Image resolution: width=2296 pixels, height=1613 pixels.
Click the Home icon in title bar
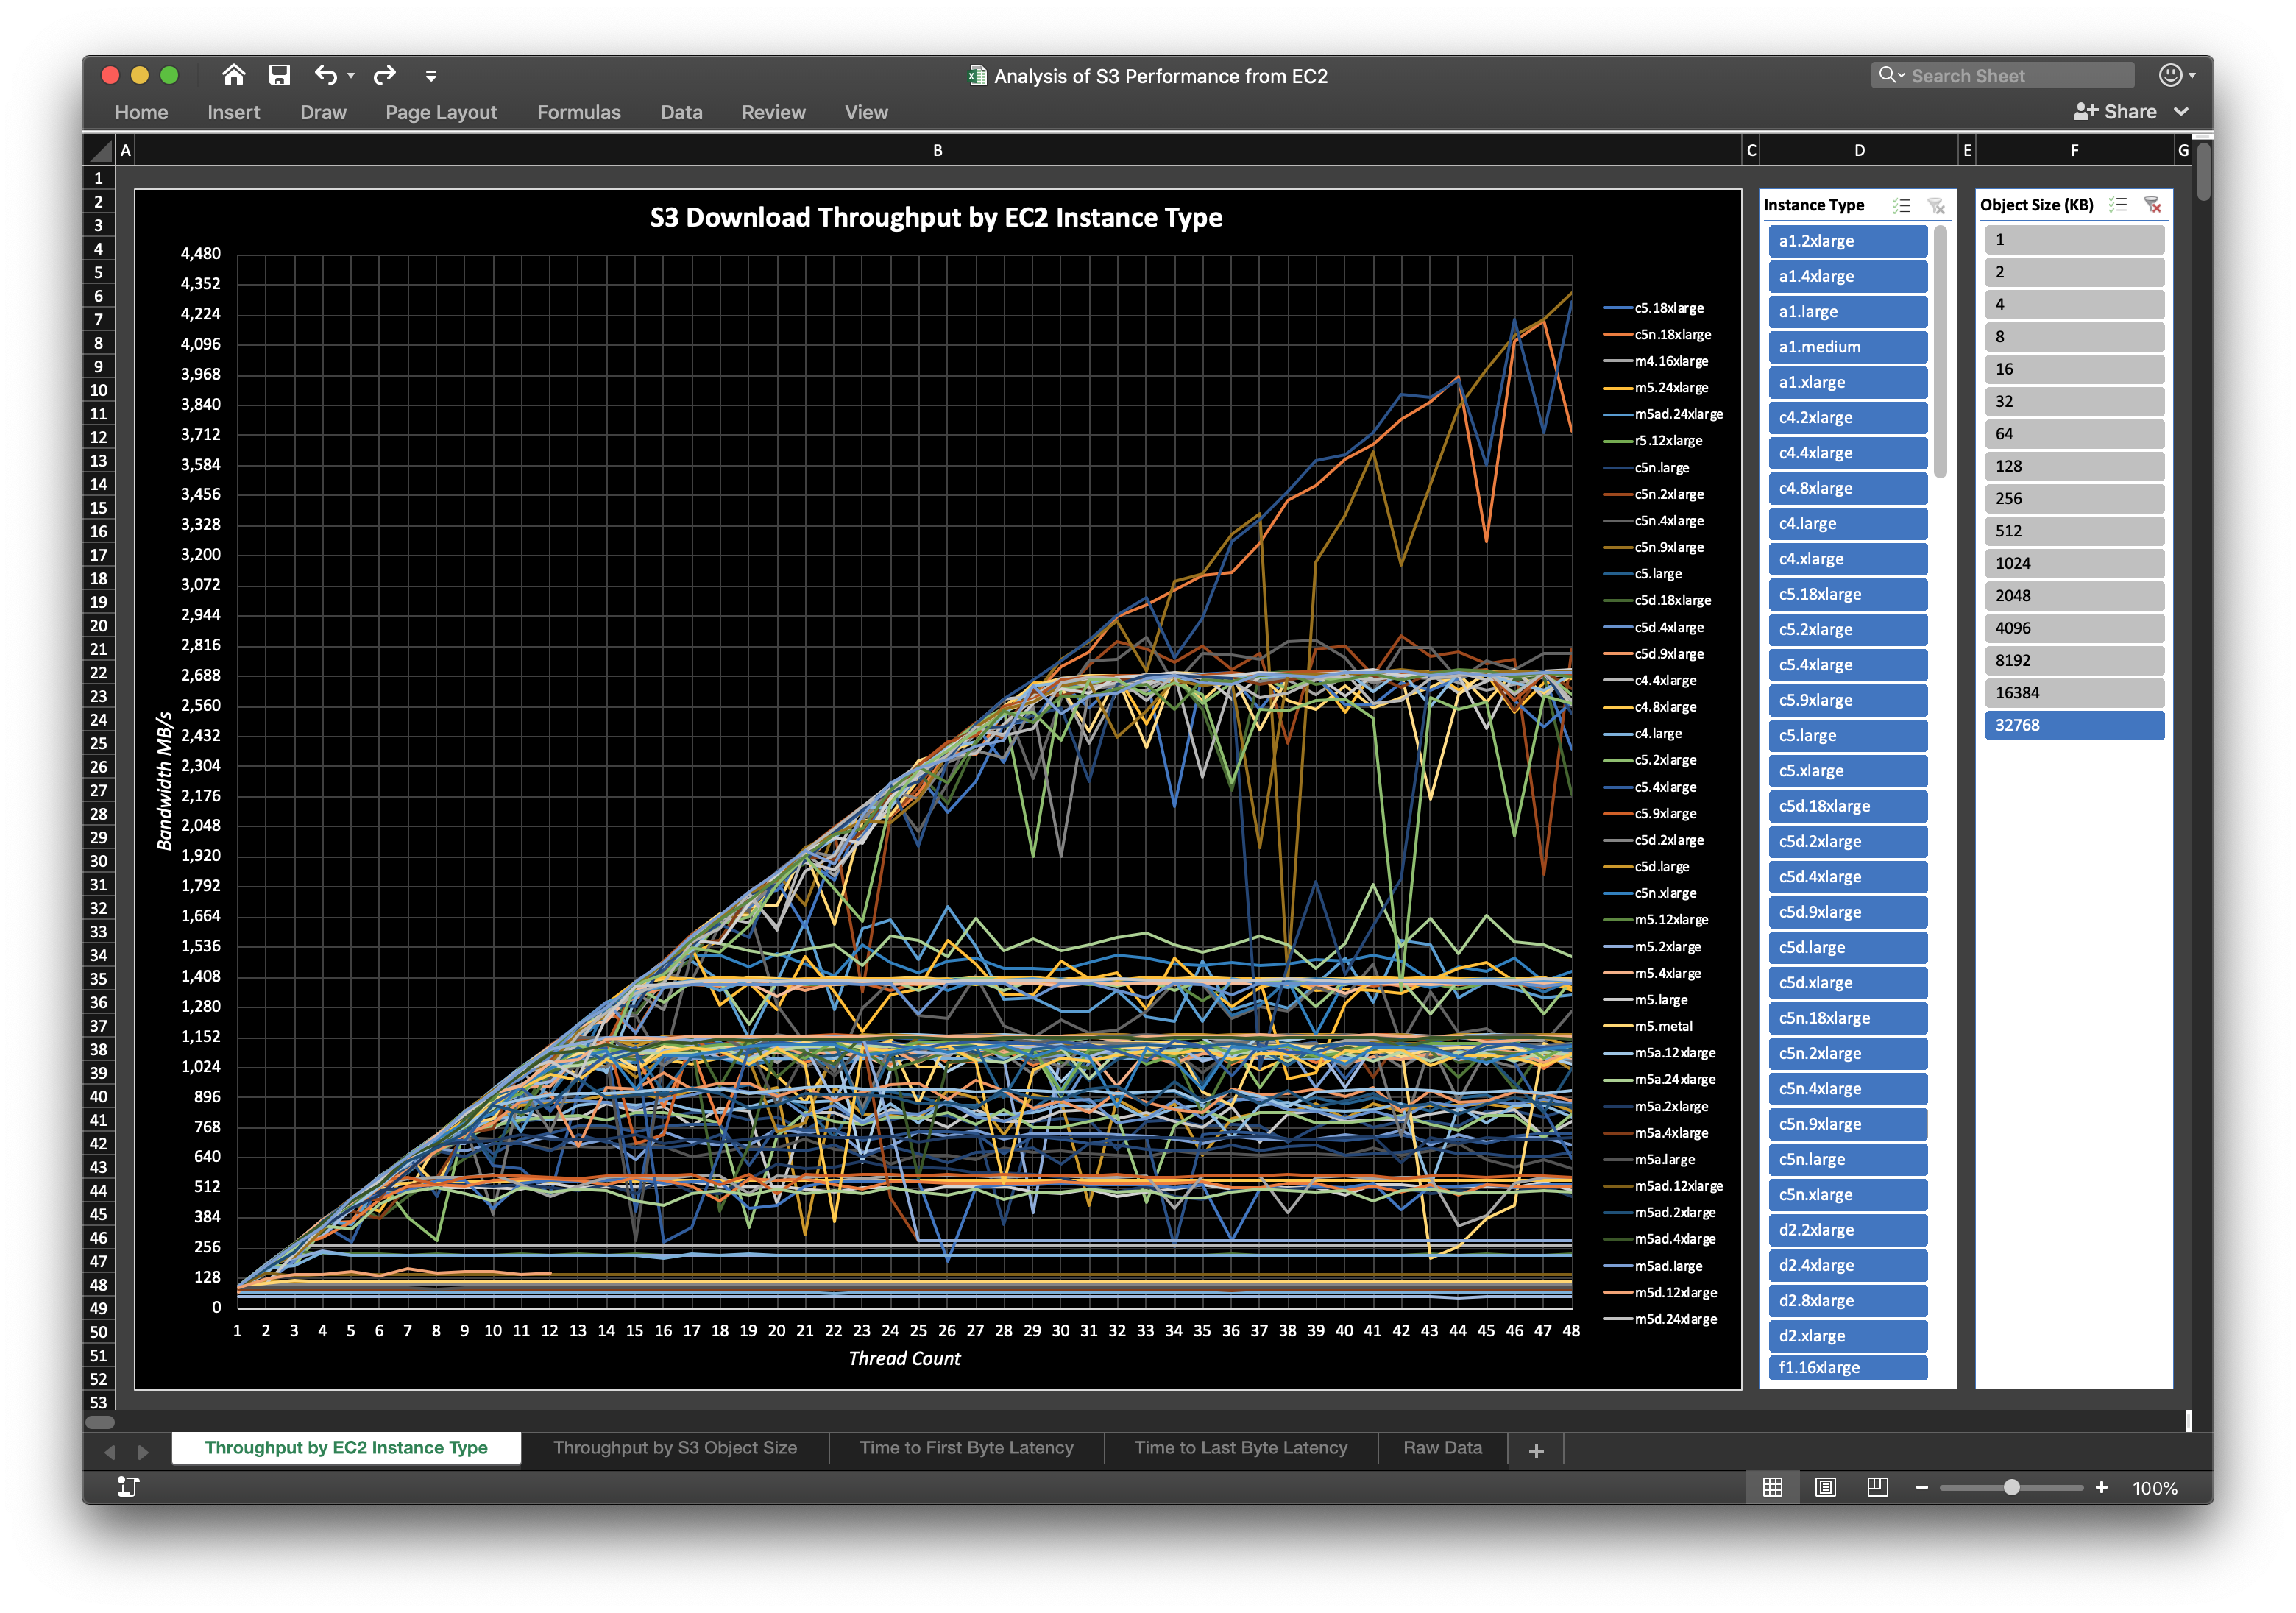pos(233,75)
